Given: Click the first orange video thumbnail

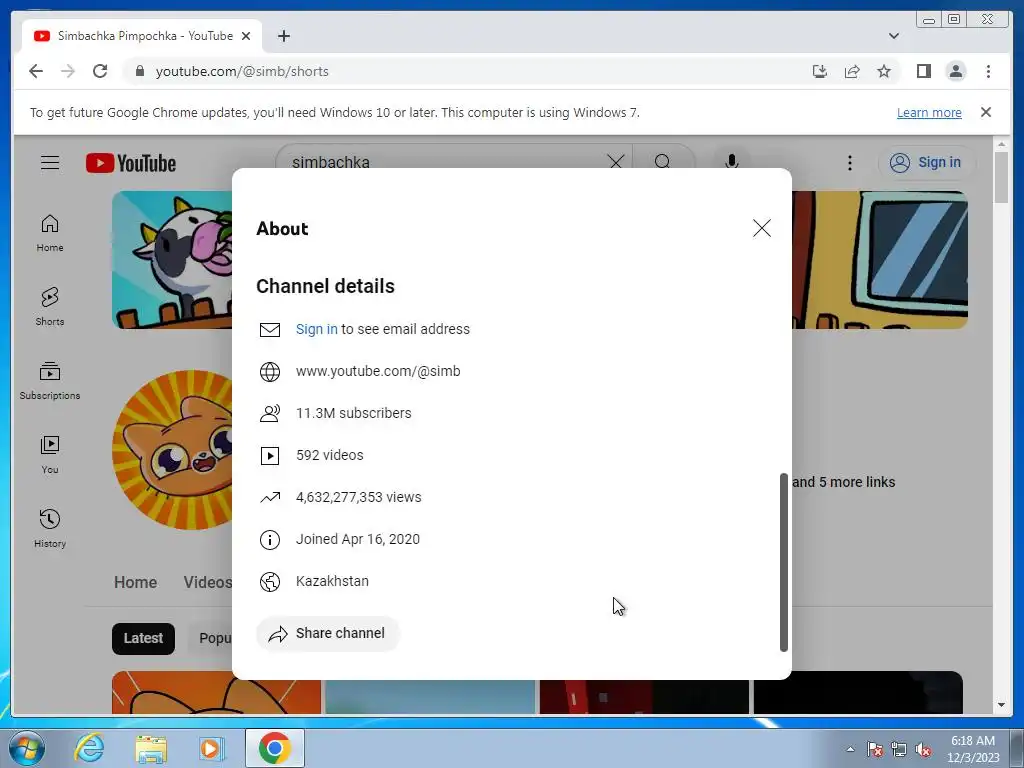Looking at the screenshot, I should 216,692.
